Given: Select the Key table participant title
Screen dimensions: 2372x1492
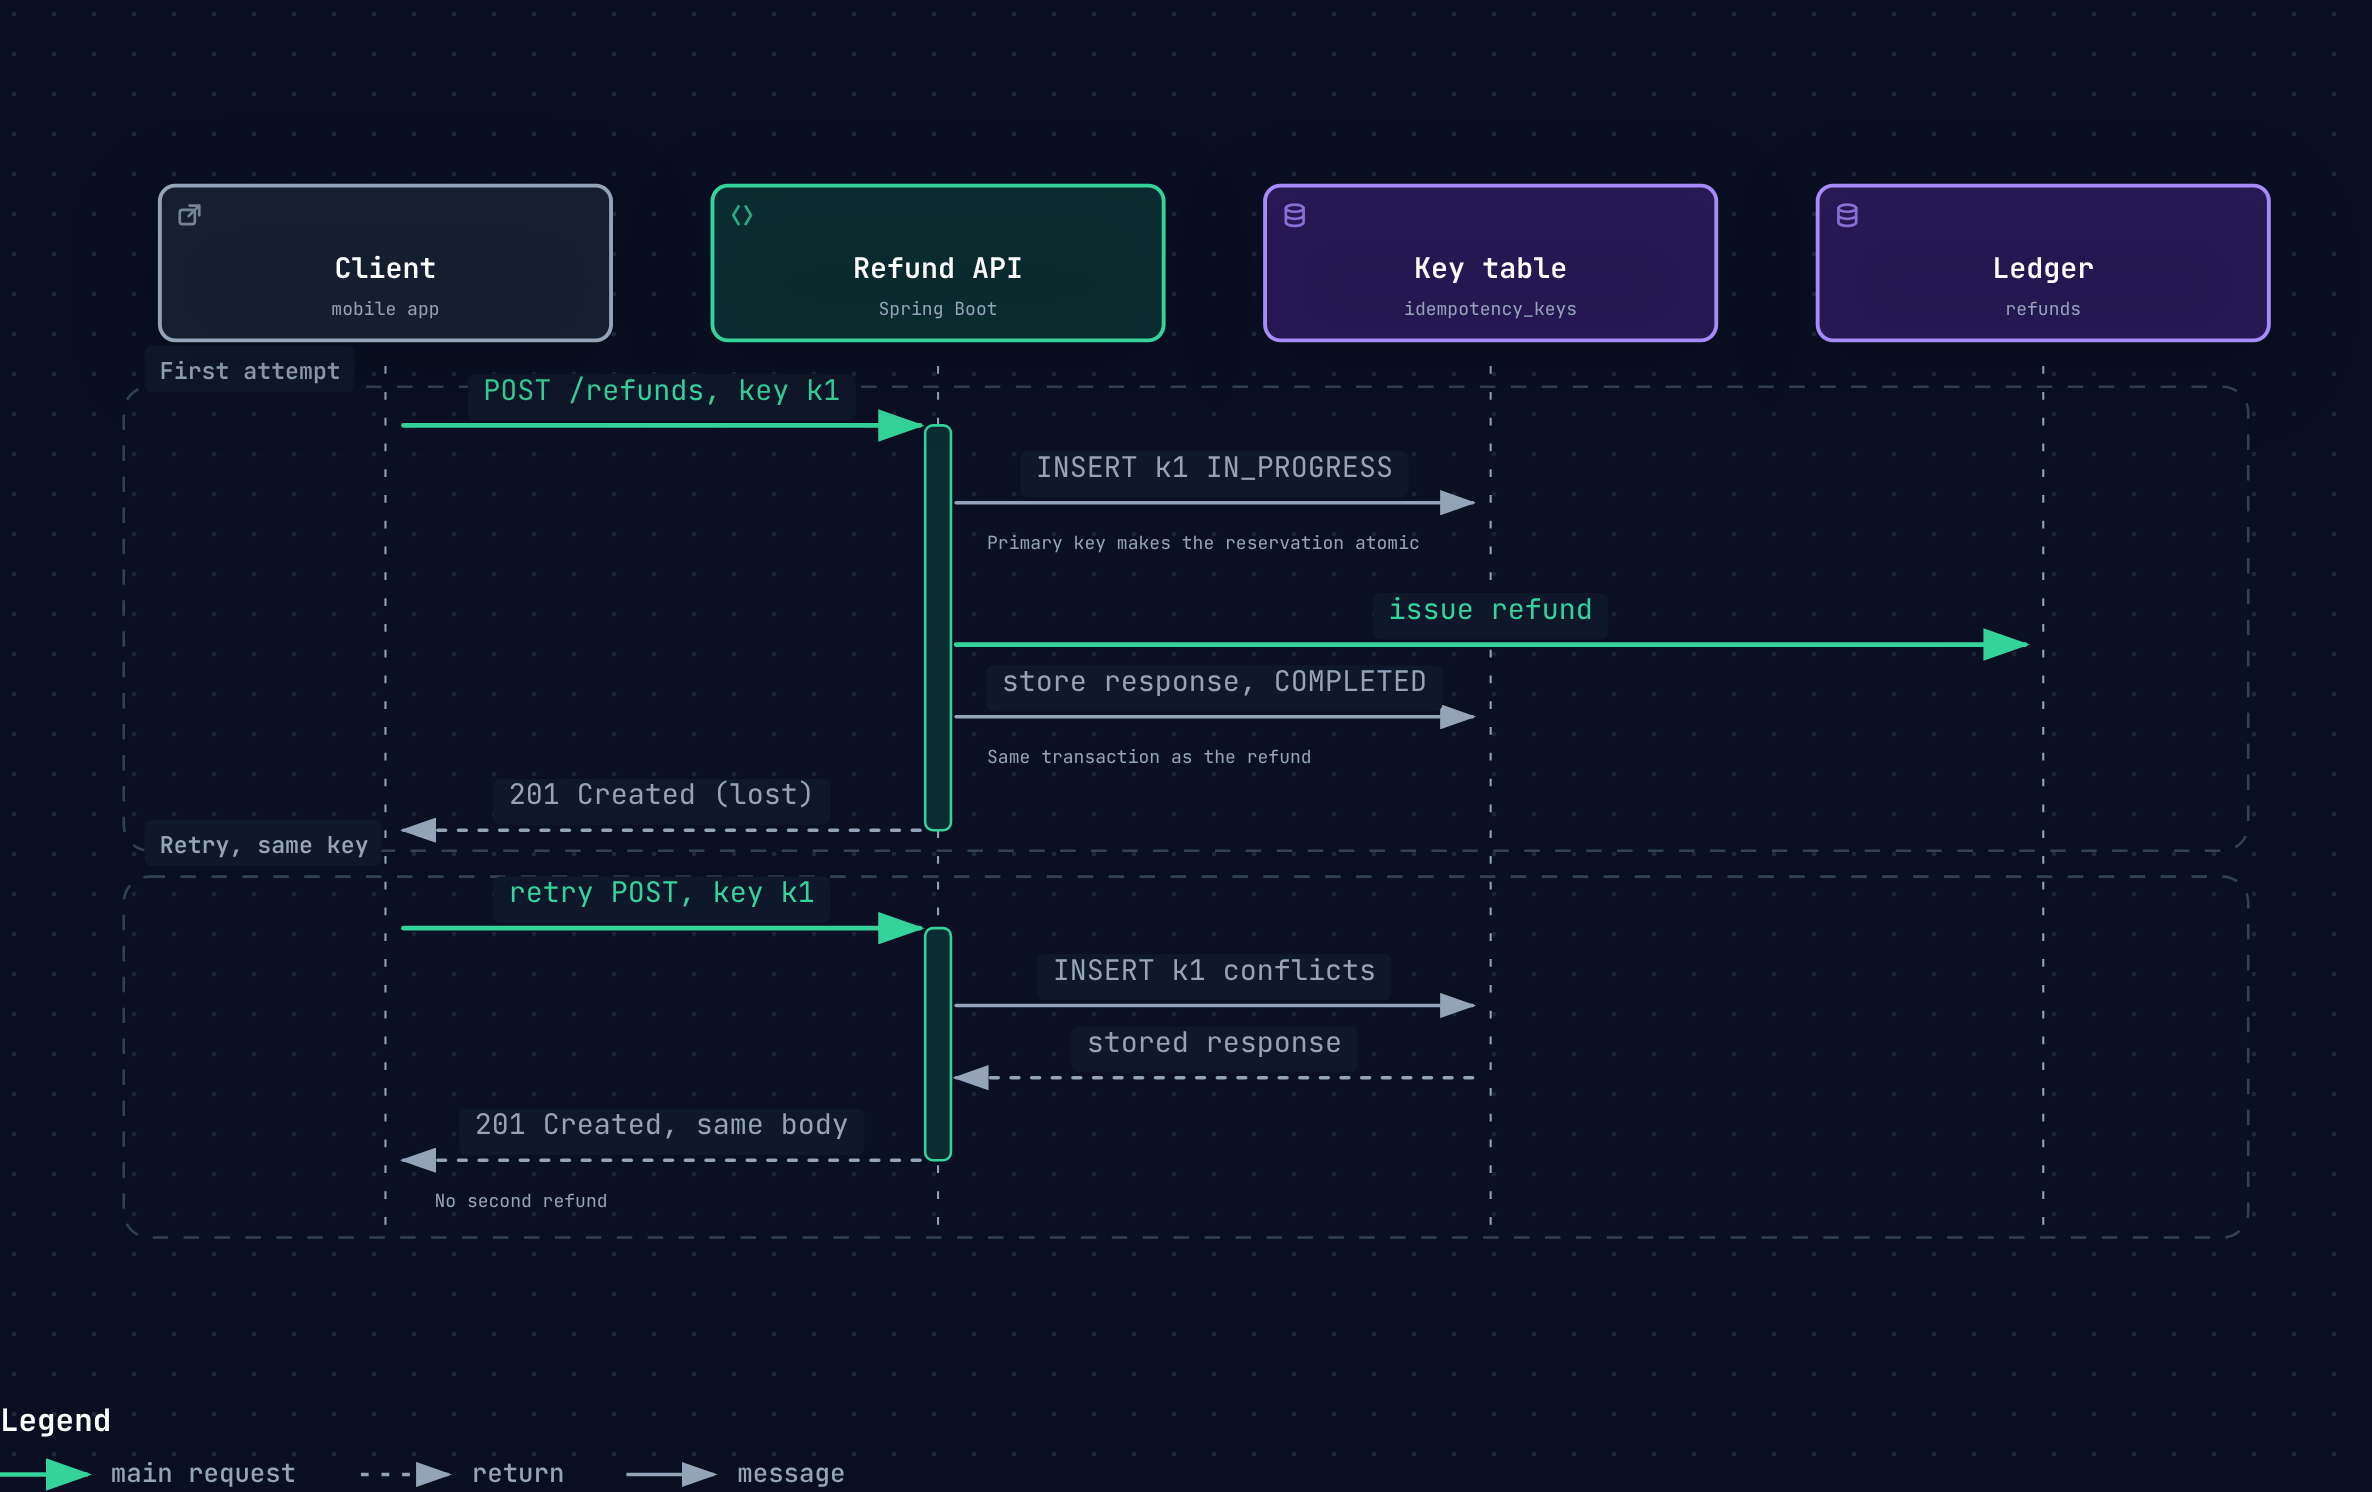Looking at the screenshot, I should (x=1490, y=268).
